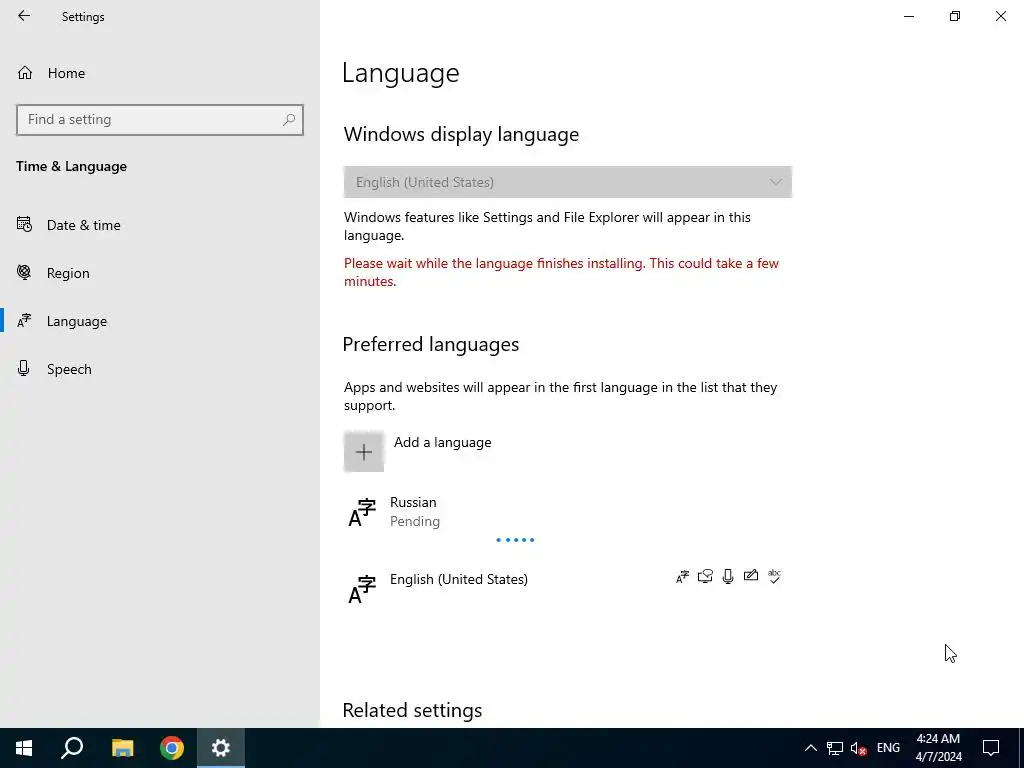Click the Speech microphone icon
Image resolution: width=1024 pixels, height=768 pixels.
pyautogui.click(x=24, y=368)
